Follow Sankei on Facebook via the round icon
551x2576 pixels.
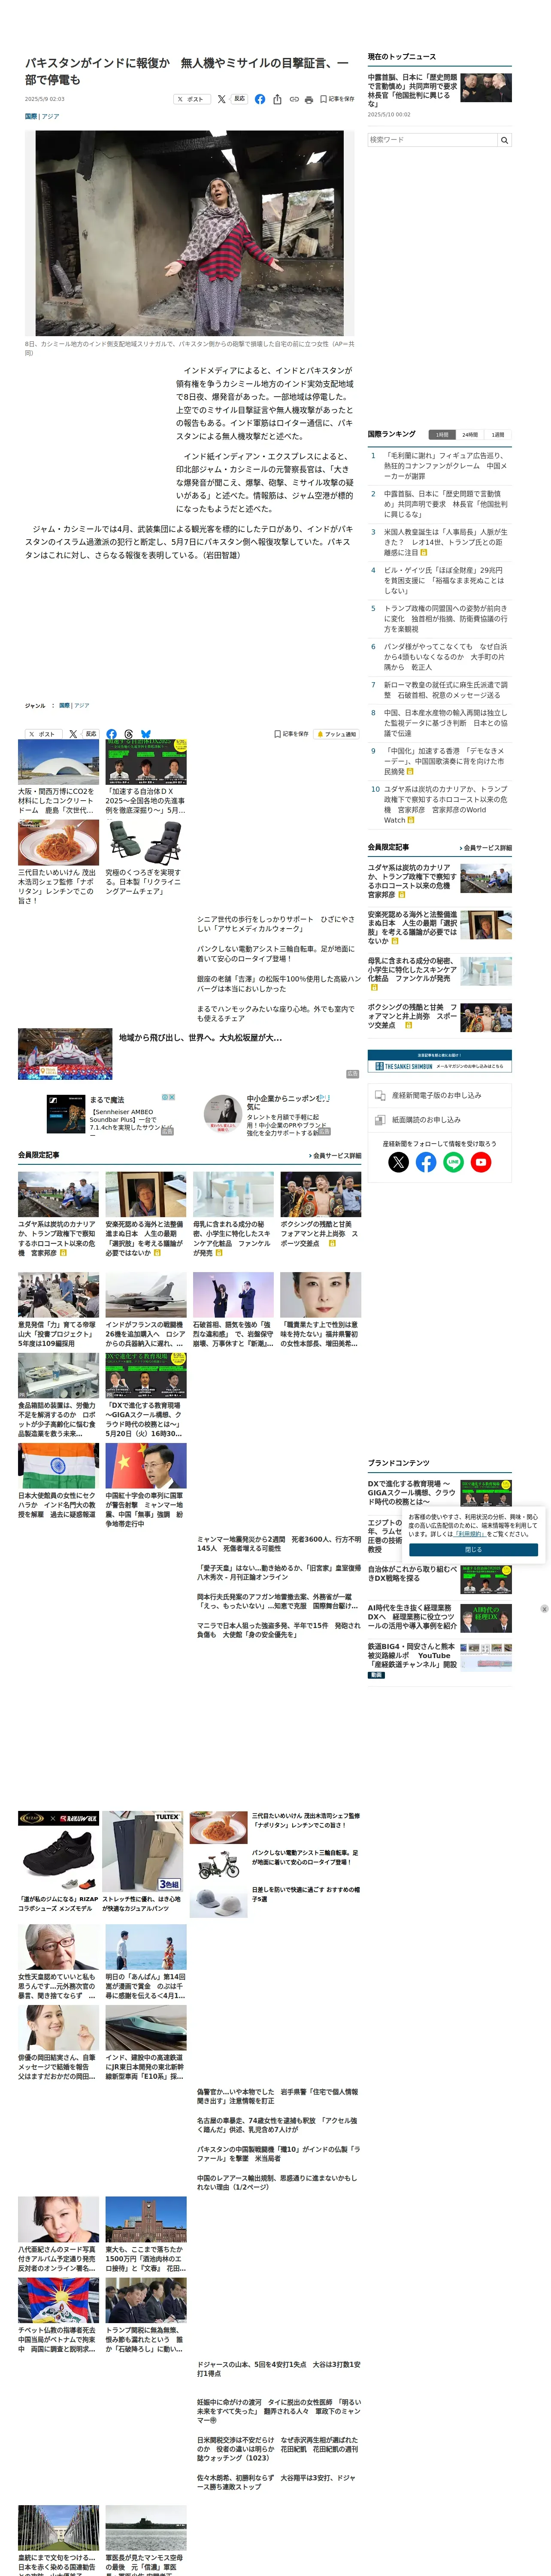click(x=426, y=1162)
